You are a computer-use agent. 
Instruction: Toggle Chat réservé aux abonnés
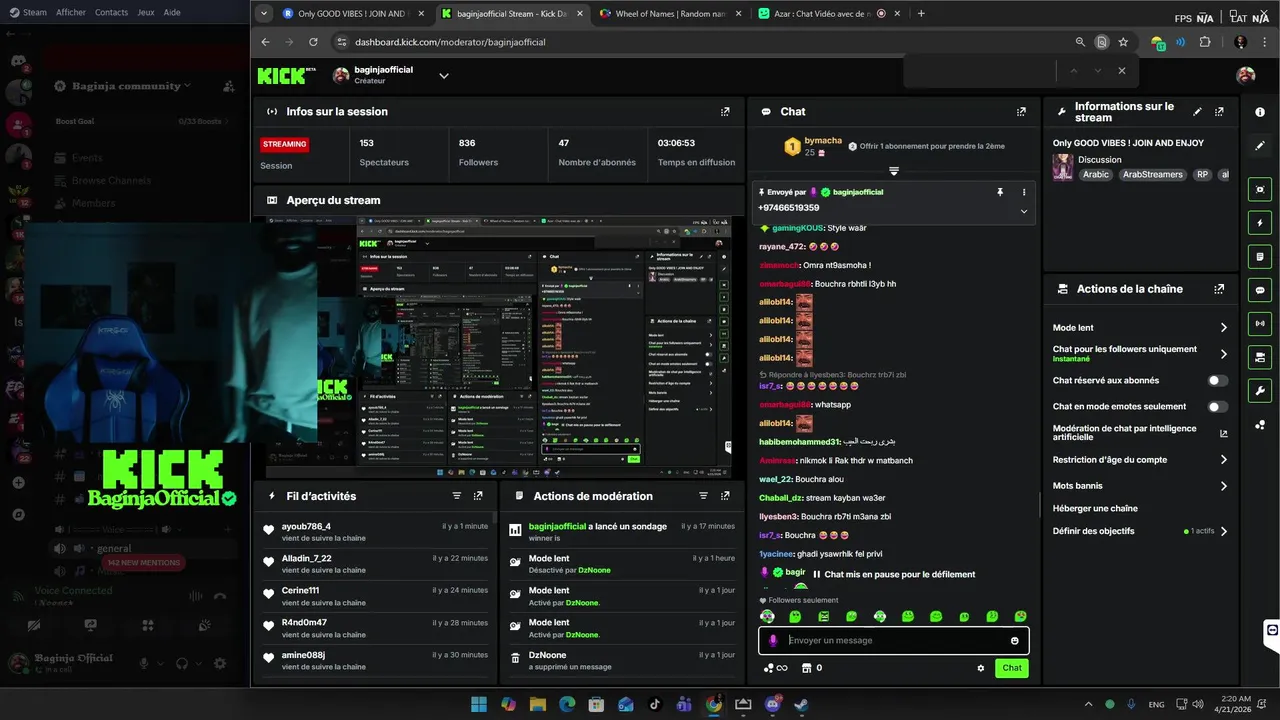click(x=1217, y=381)
